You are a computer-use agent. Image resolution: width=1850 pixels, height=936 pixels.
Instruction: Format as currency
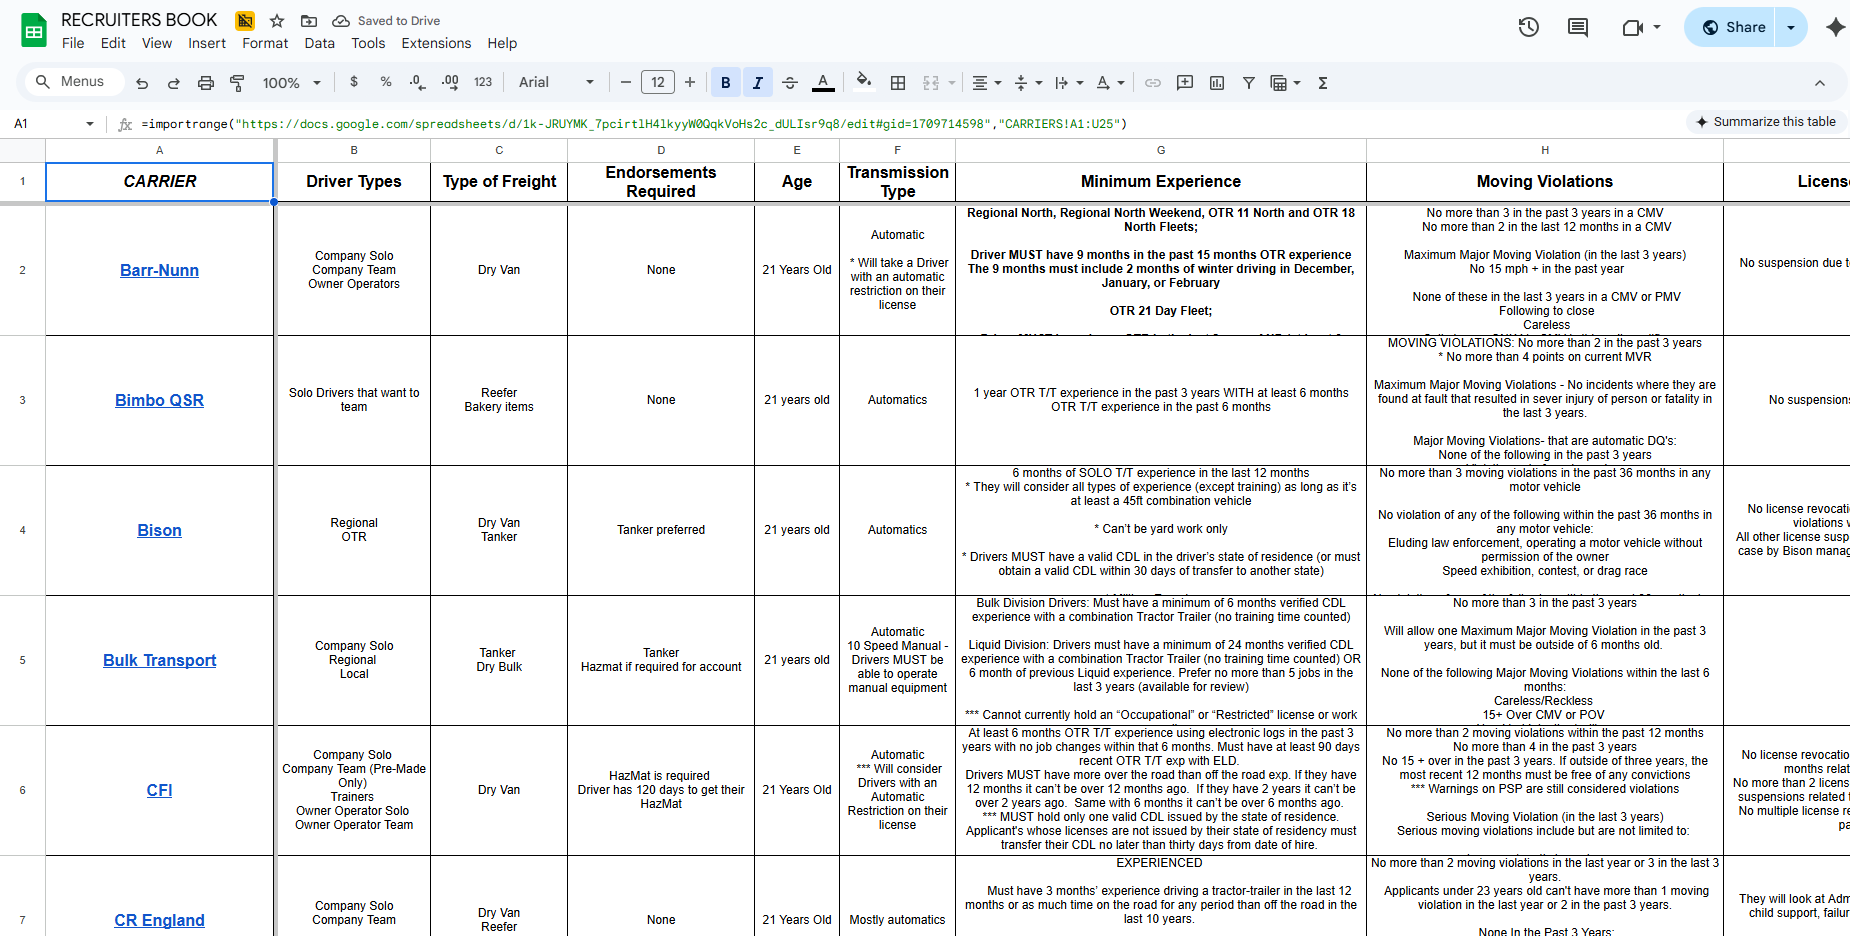pyautogui.click(x=354, y=82)
